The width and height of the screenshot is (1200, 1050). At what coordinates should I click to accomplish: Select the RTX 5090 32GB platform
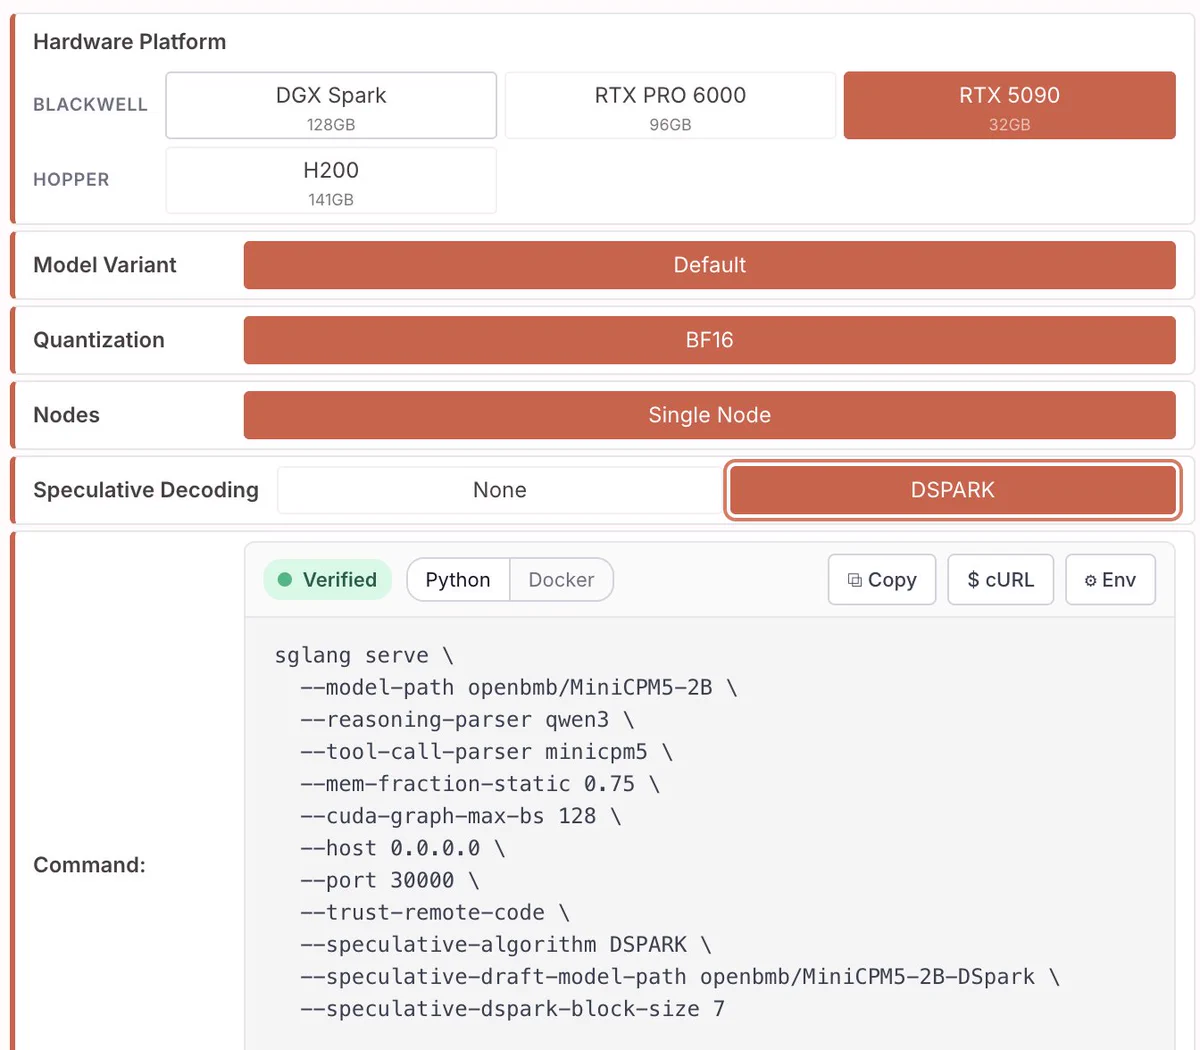1010,105
